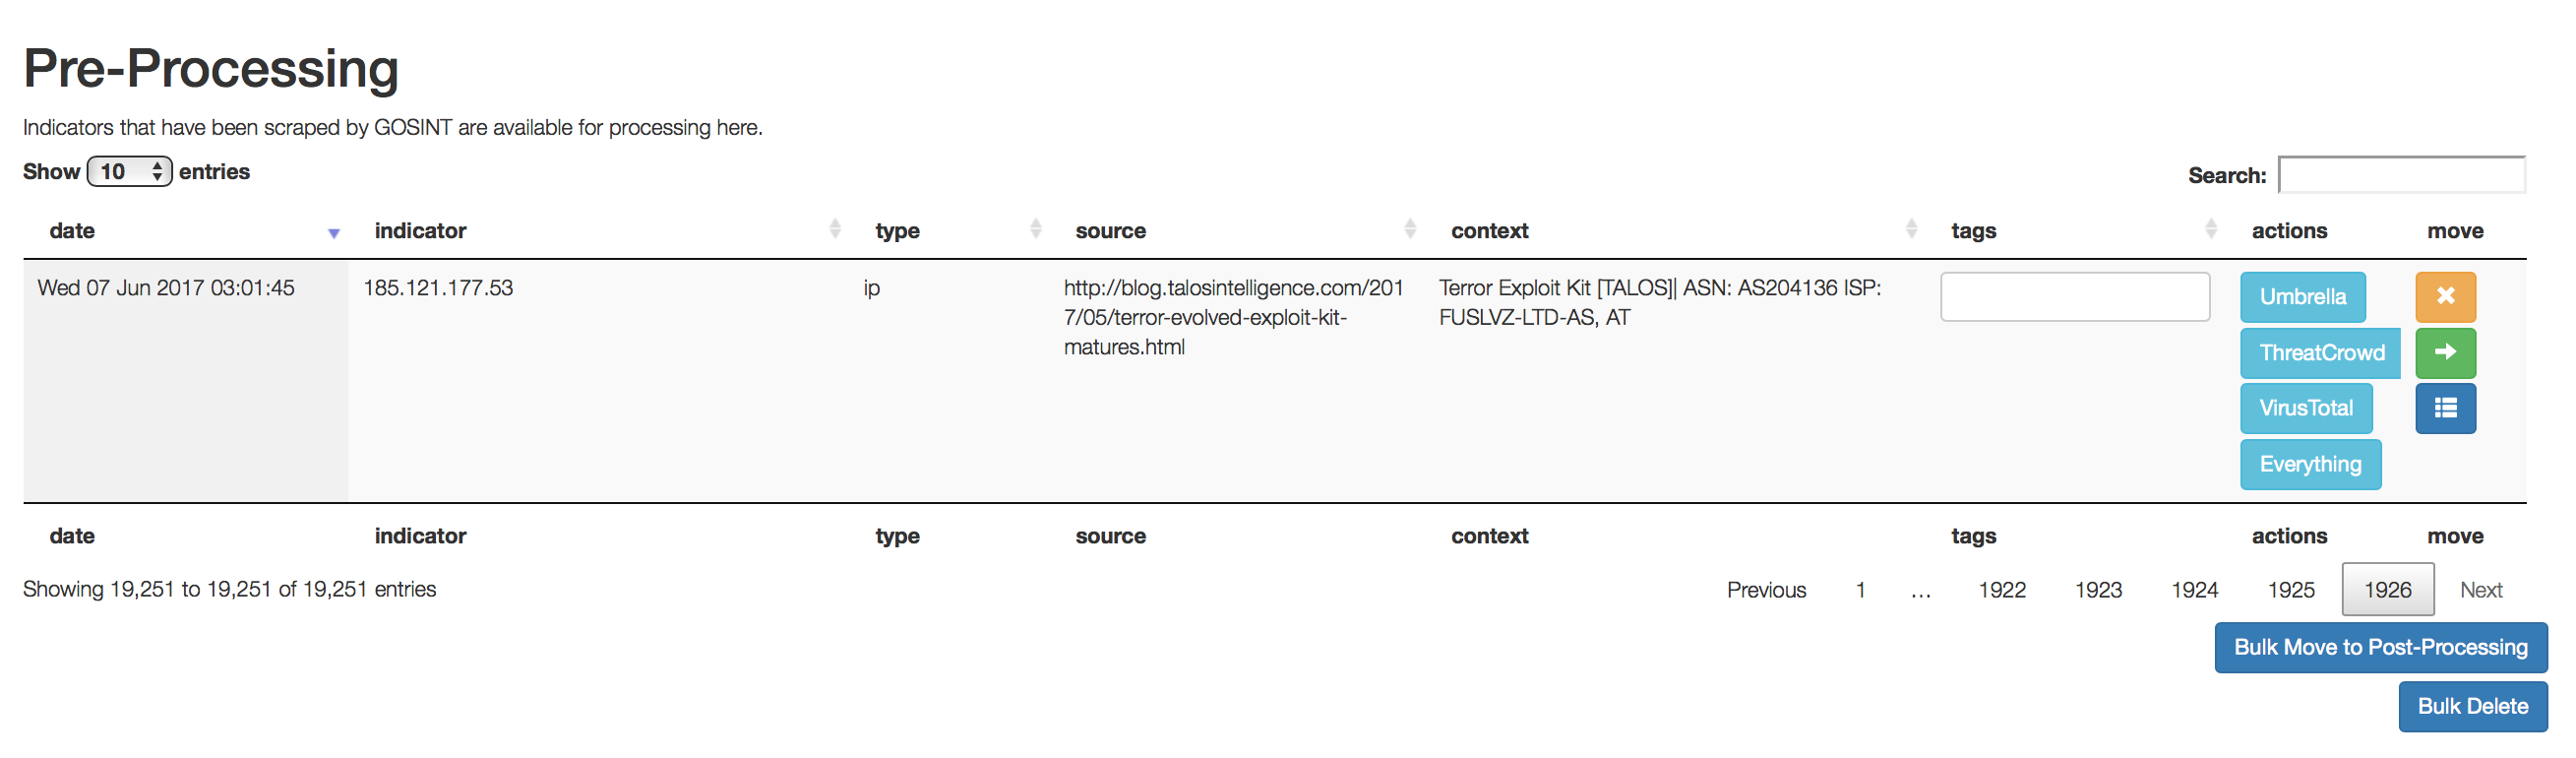Click the green move arrow icon

pyautogui.click(x=2445, y=353)
